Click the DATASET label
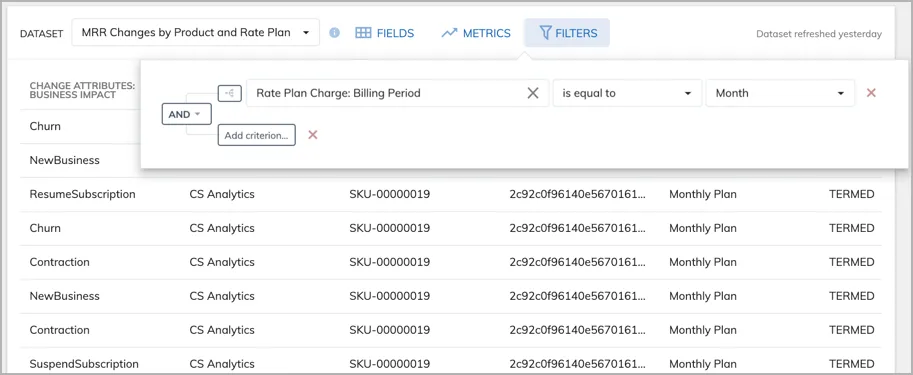 [41, 34]
